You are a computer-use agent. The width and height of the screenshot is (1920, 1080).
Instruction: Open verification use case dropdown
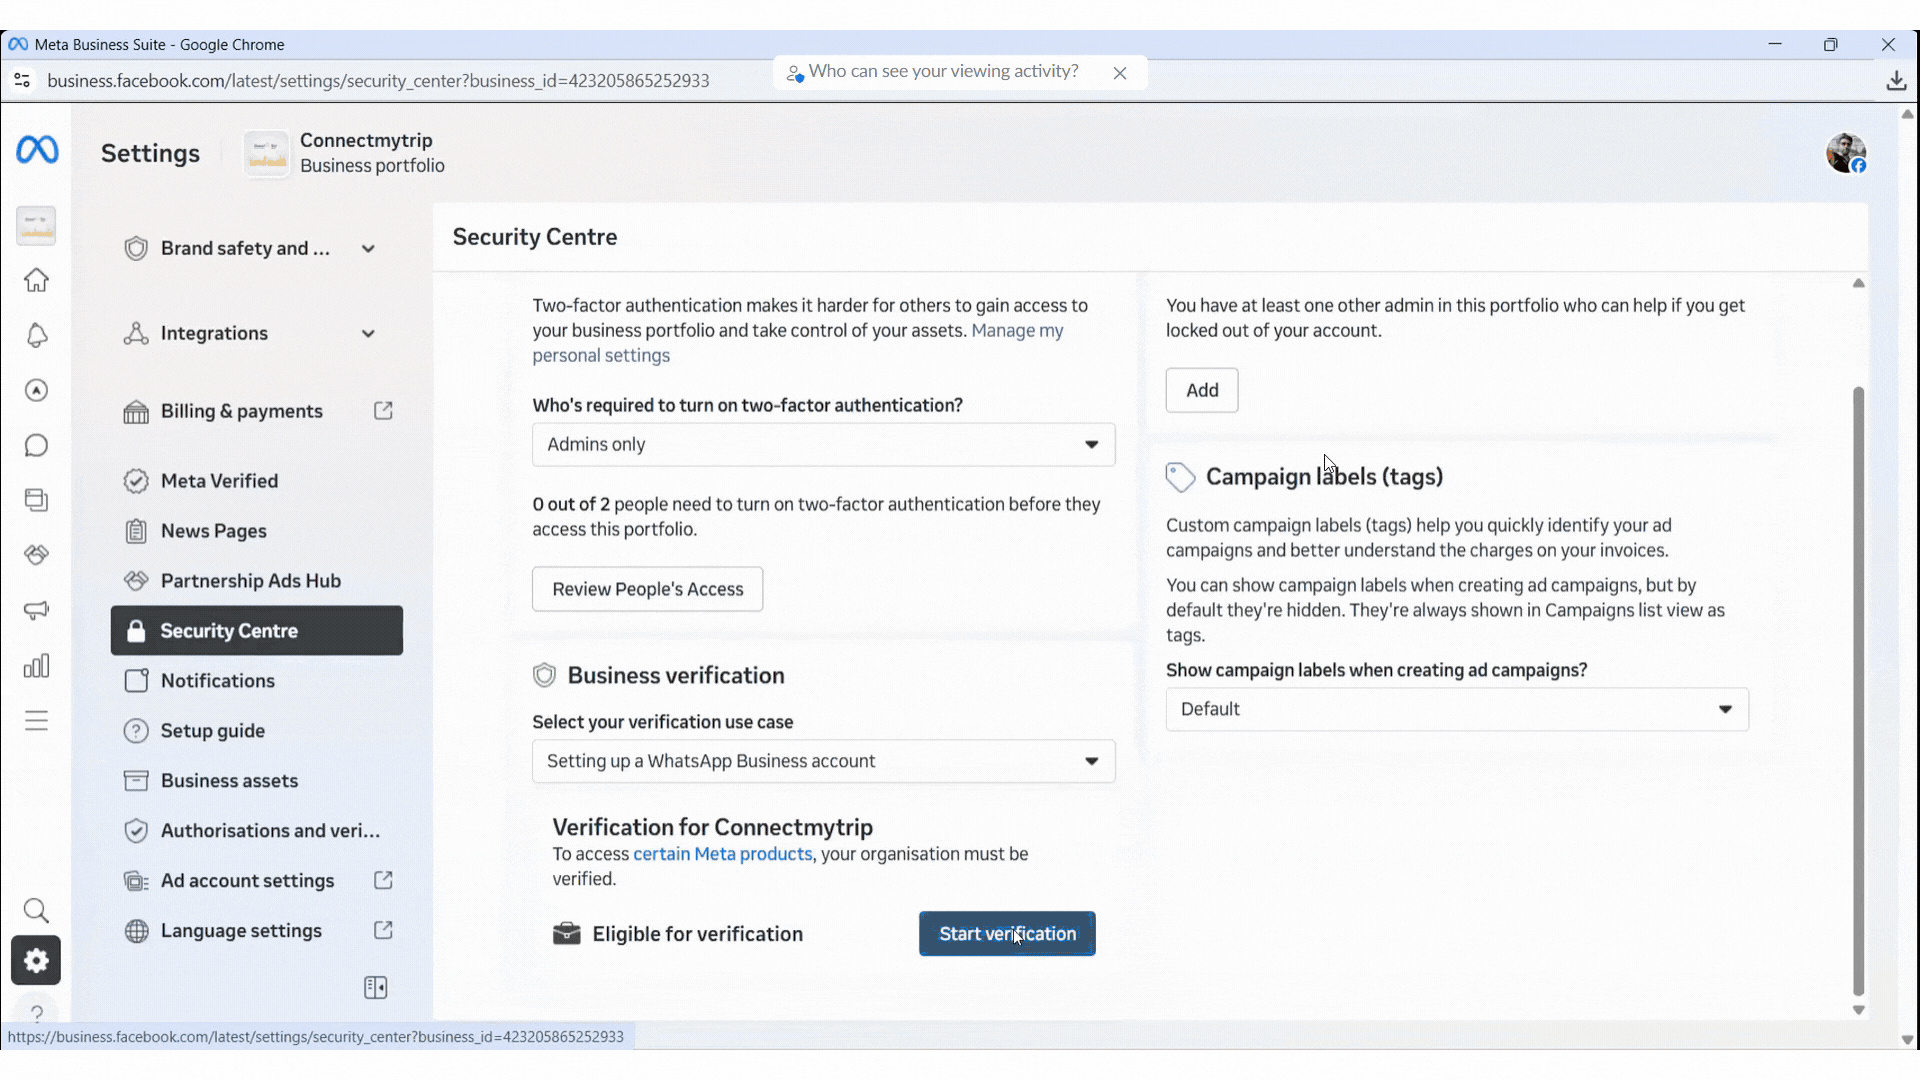823,762
